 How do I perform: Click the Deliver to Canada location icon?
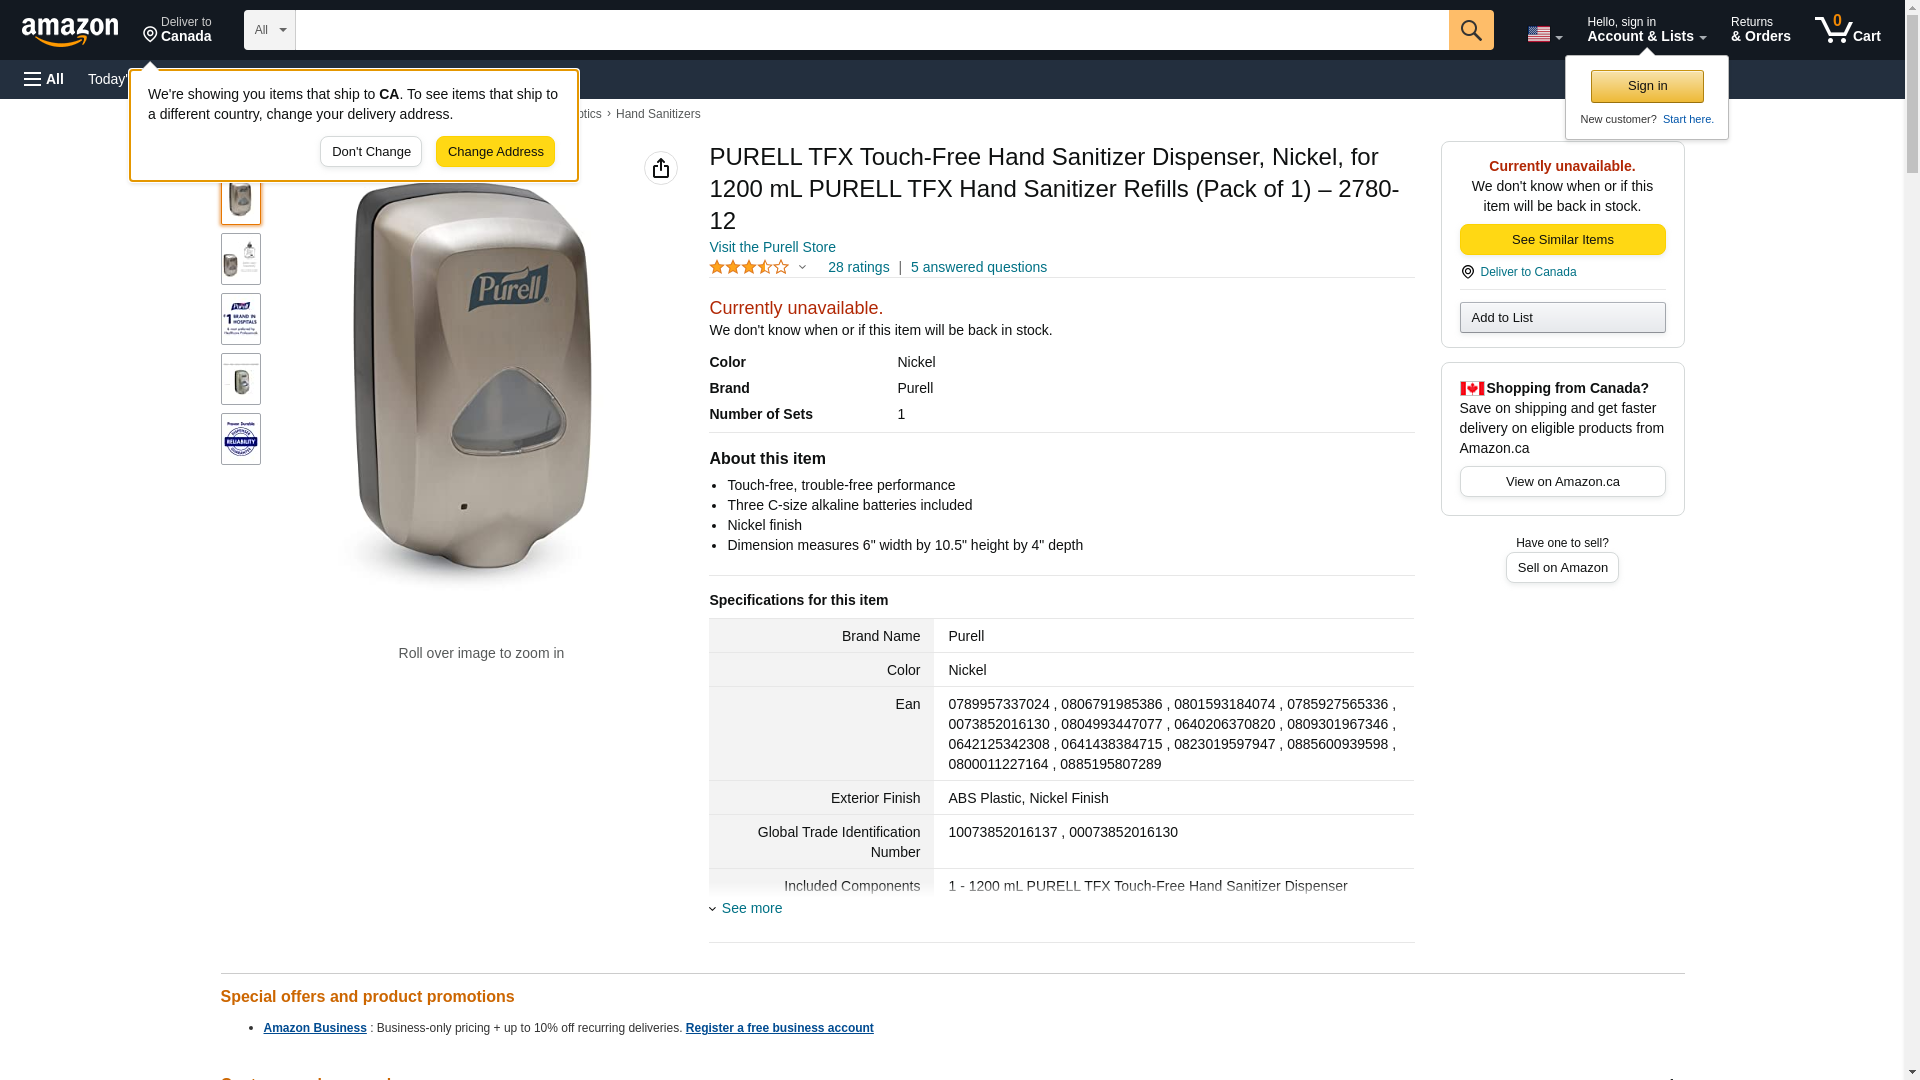pyautogui.click(x=1467, y=272)
